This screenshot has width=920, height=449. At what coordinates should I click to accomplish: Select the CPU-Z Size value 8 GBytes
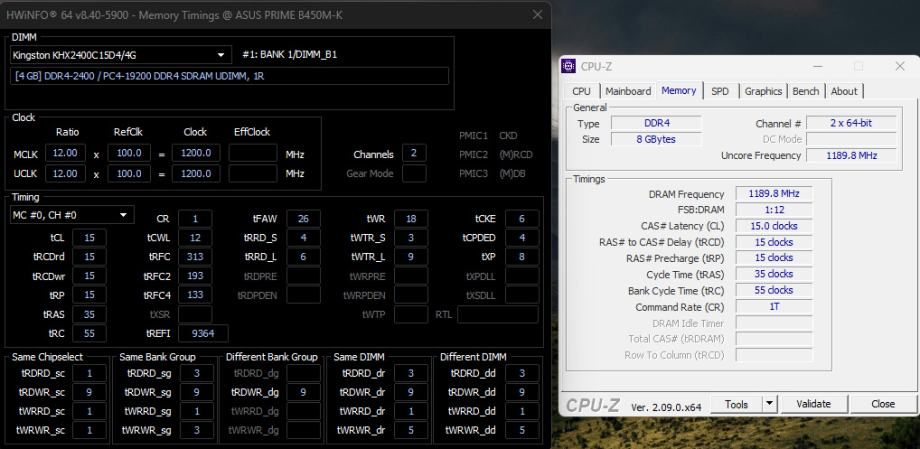(x=656, y=139)
